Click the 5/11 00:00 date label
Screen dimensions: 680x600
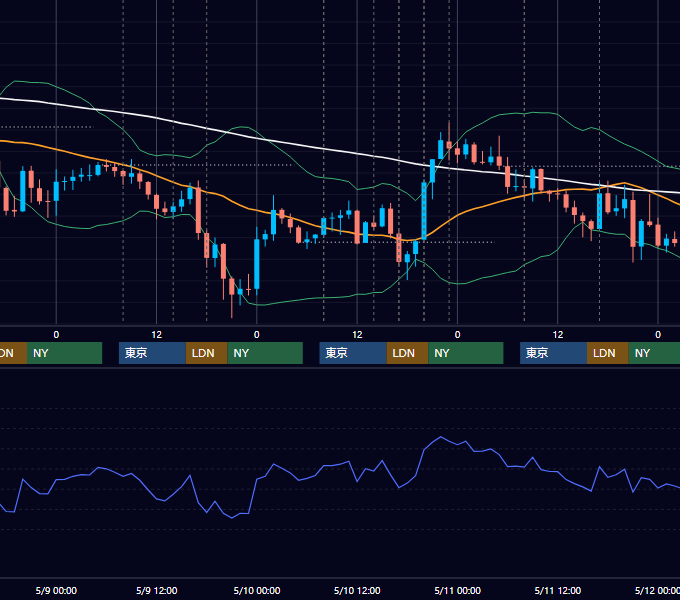pyautogui.click(x=458, y=590)
